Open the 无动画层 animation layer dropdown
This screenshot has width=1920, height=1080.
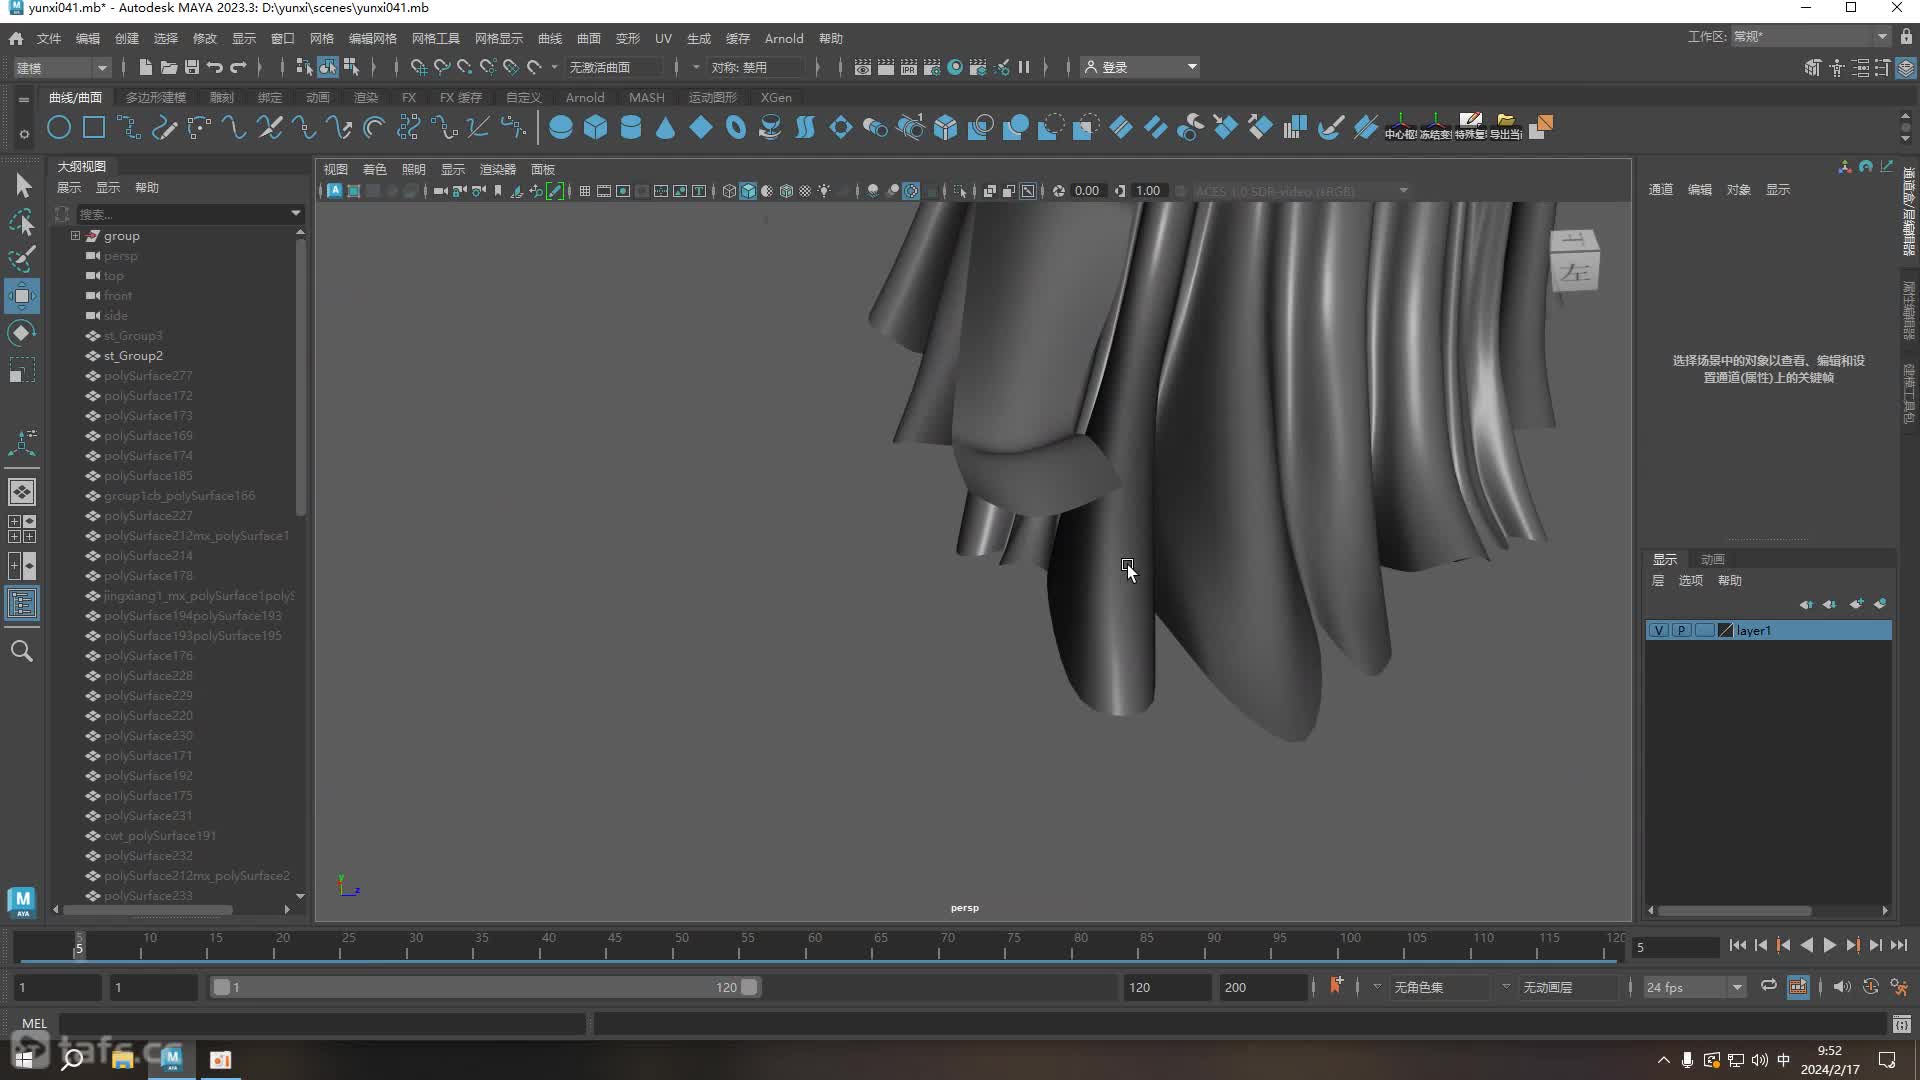coord(1568,987)
